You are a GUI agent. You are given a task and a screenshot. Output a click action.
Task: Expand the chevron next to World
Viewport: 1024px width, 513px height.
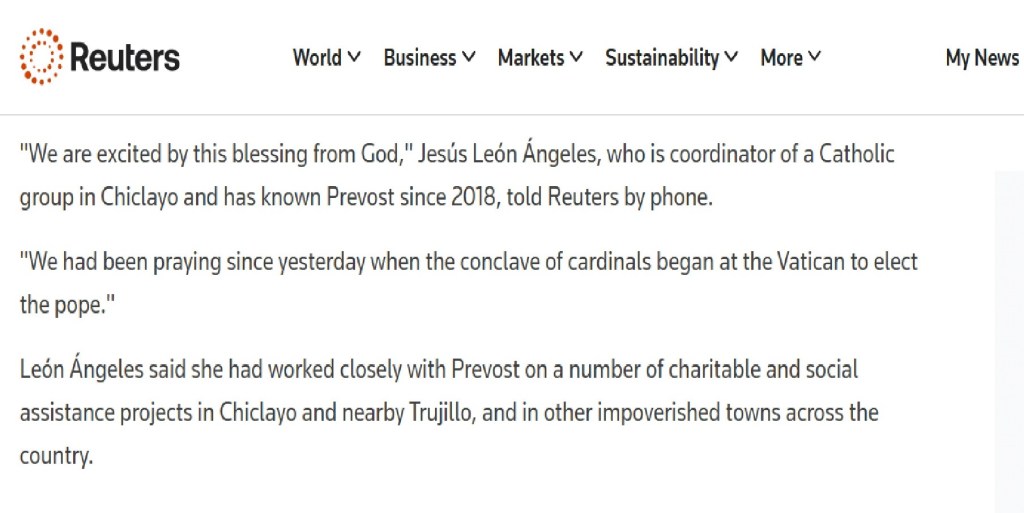click(x=354, y=58)
